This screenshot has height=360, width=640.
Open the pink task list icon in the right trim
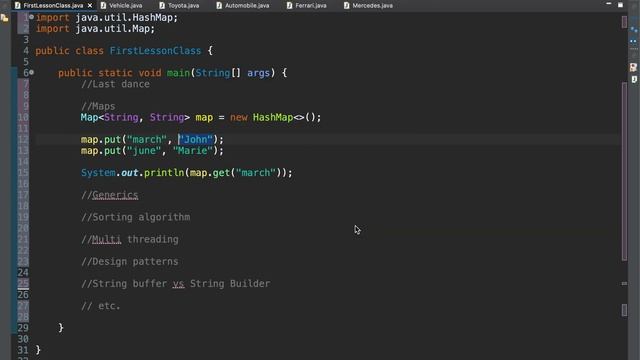[633, 67]
